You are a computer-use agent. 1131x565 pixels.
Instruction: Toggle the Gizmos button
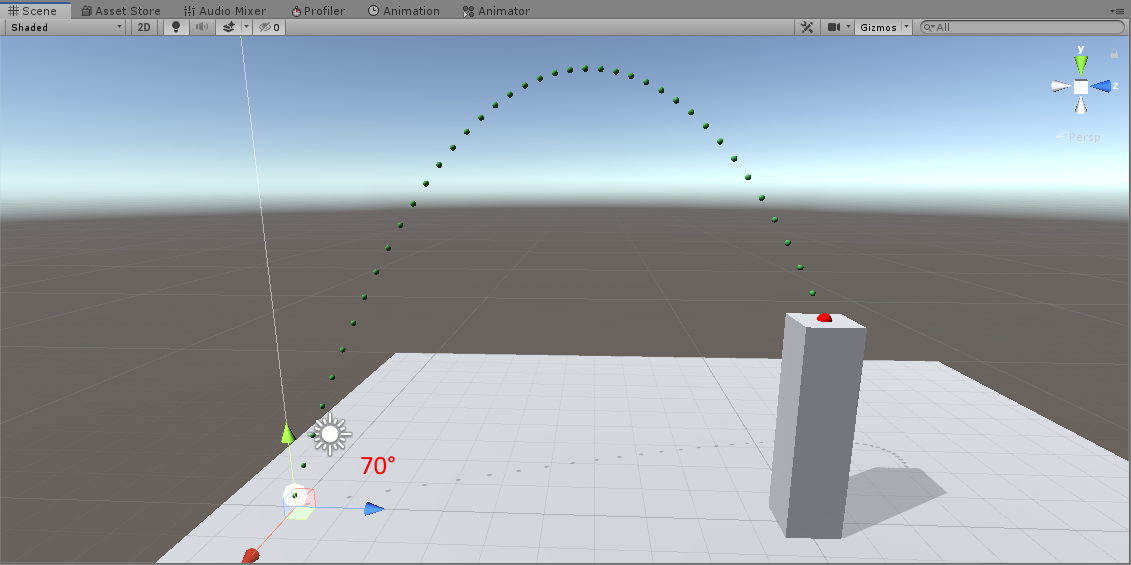click(878, 27)
